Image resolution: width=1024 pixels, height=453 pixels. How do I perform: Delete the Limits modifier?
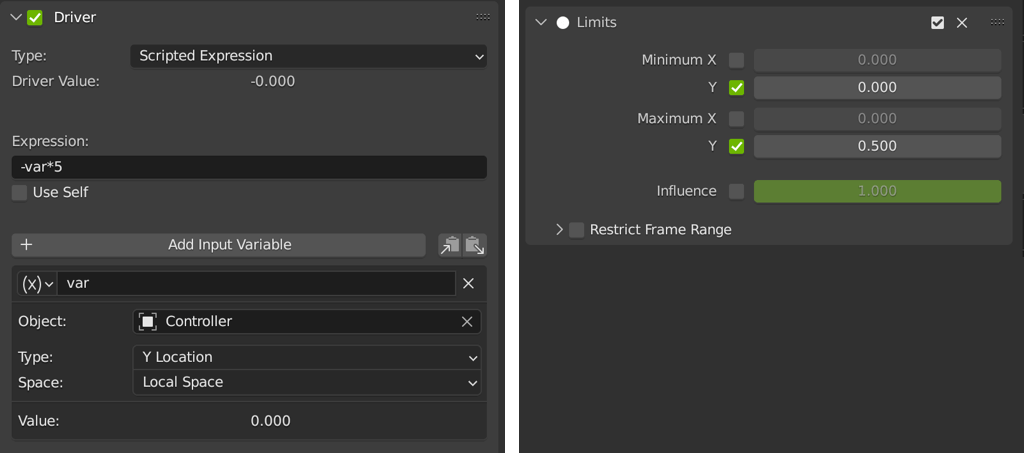962,23
